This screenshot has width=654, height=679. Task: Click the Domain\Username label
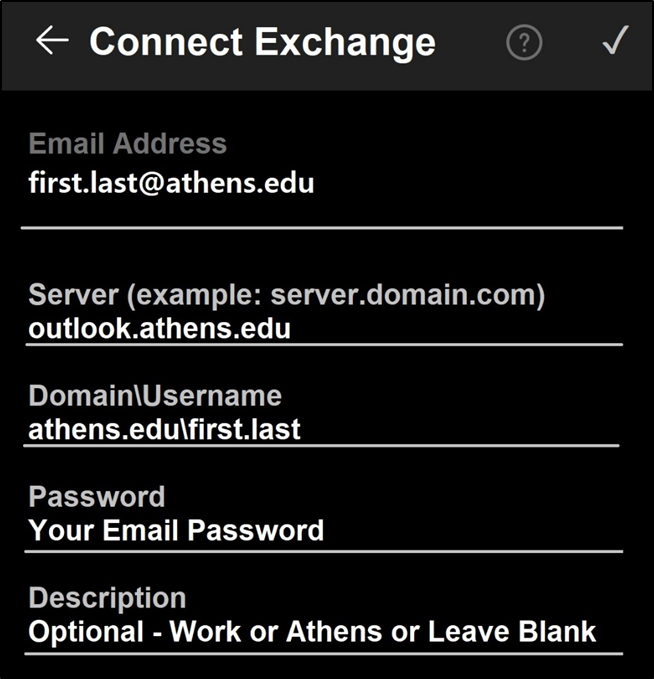click(155, 395)
